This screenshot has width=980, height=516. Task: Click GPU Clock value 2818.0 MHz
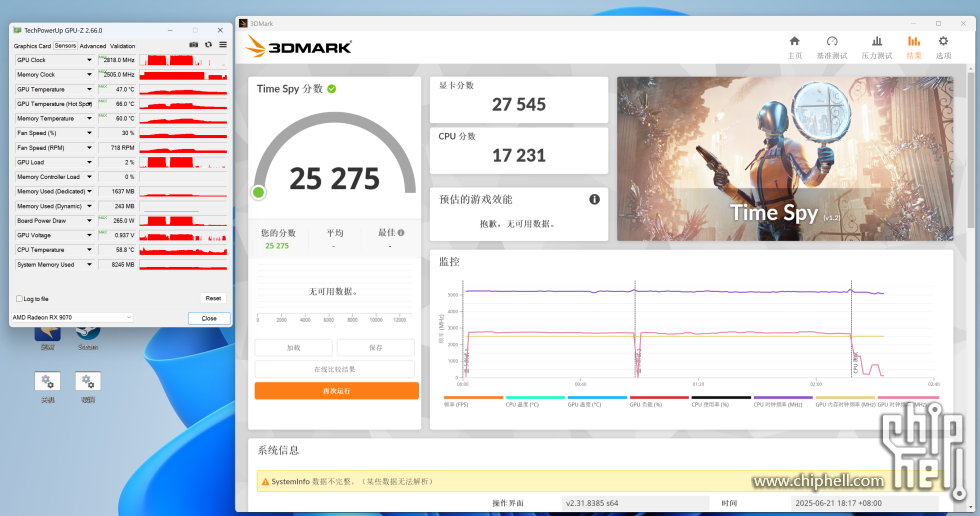118,60
